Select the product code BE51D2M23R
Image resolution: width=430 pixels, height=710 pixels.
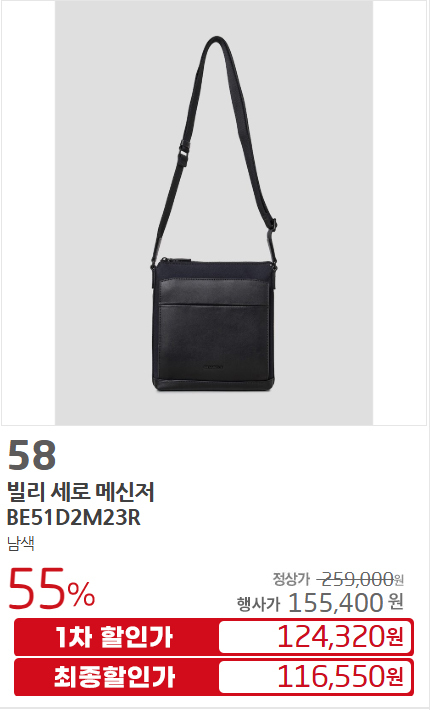coord(74,518)
